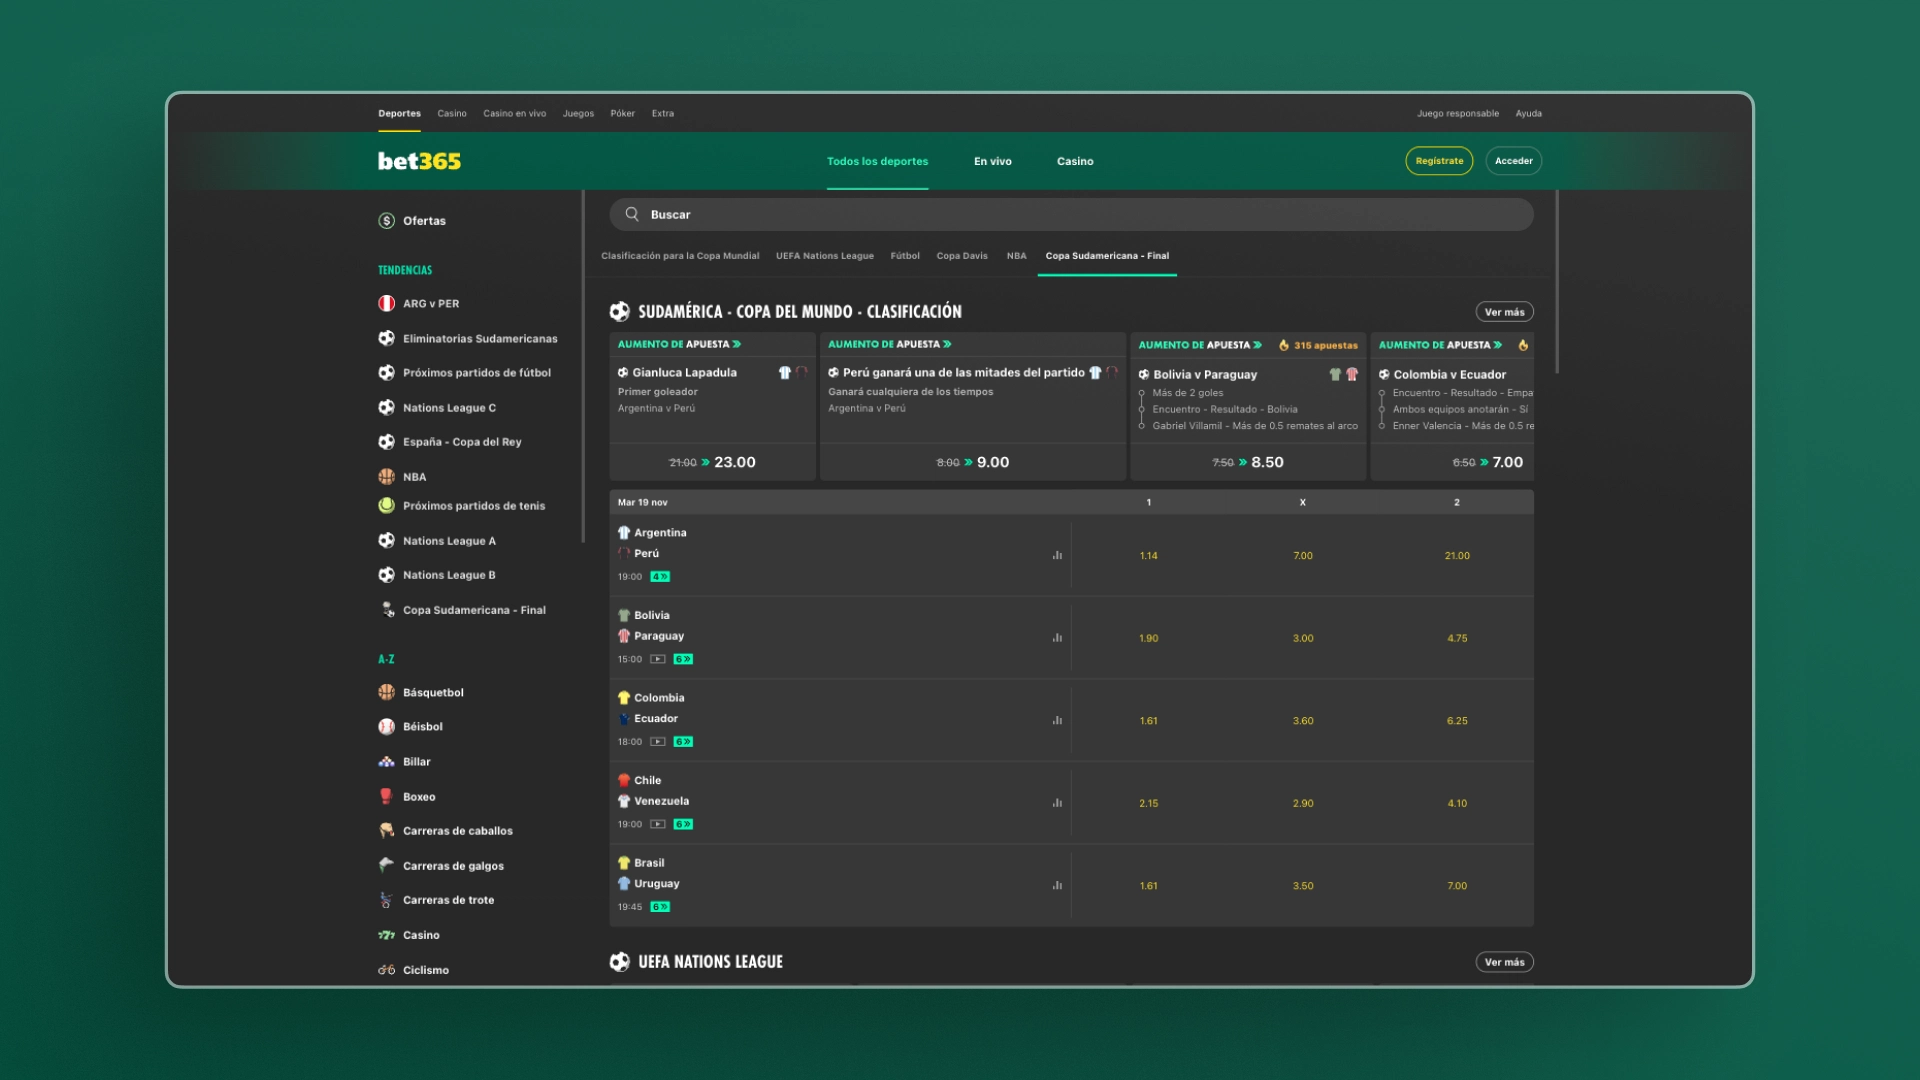This screenshot has height=1080, width=1920.
Task: Click the Boxeo glove icon
Action: [386, 797]
